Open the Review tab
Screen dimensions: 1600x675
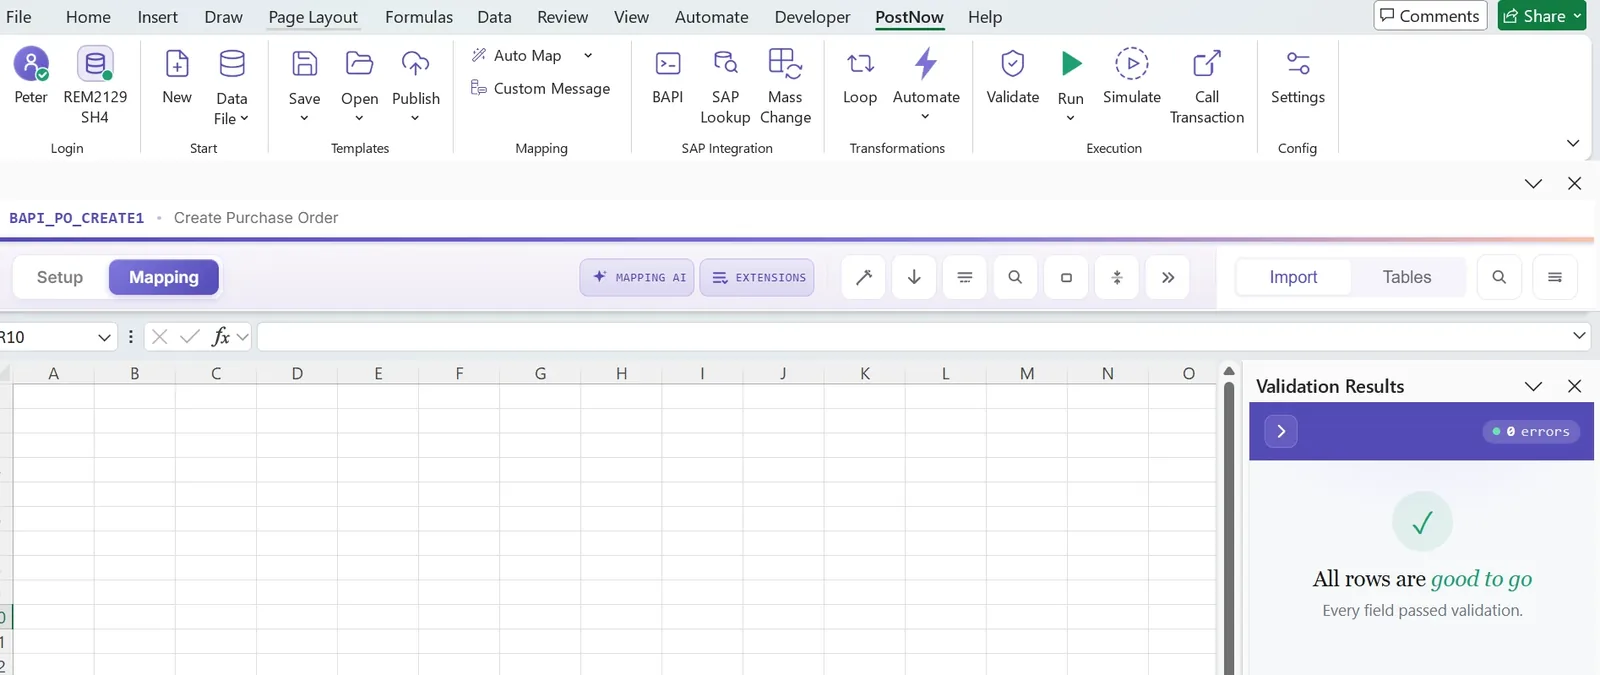pos(562,17)
